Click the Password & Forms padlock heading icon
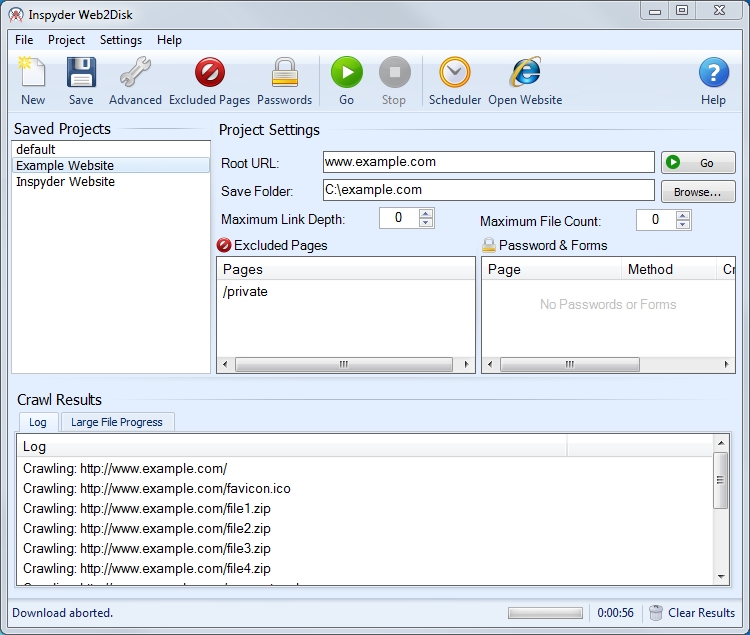The image size is (750, 635). pyautogui.click(x=488, y=245)
